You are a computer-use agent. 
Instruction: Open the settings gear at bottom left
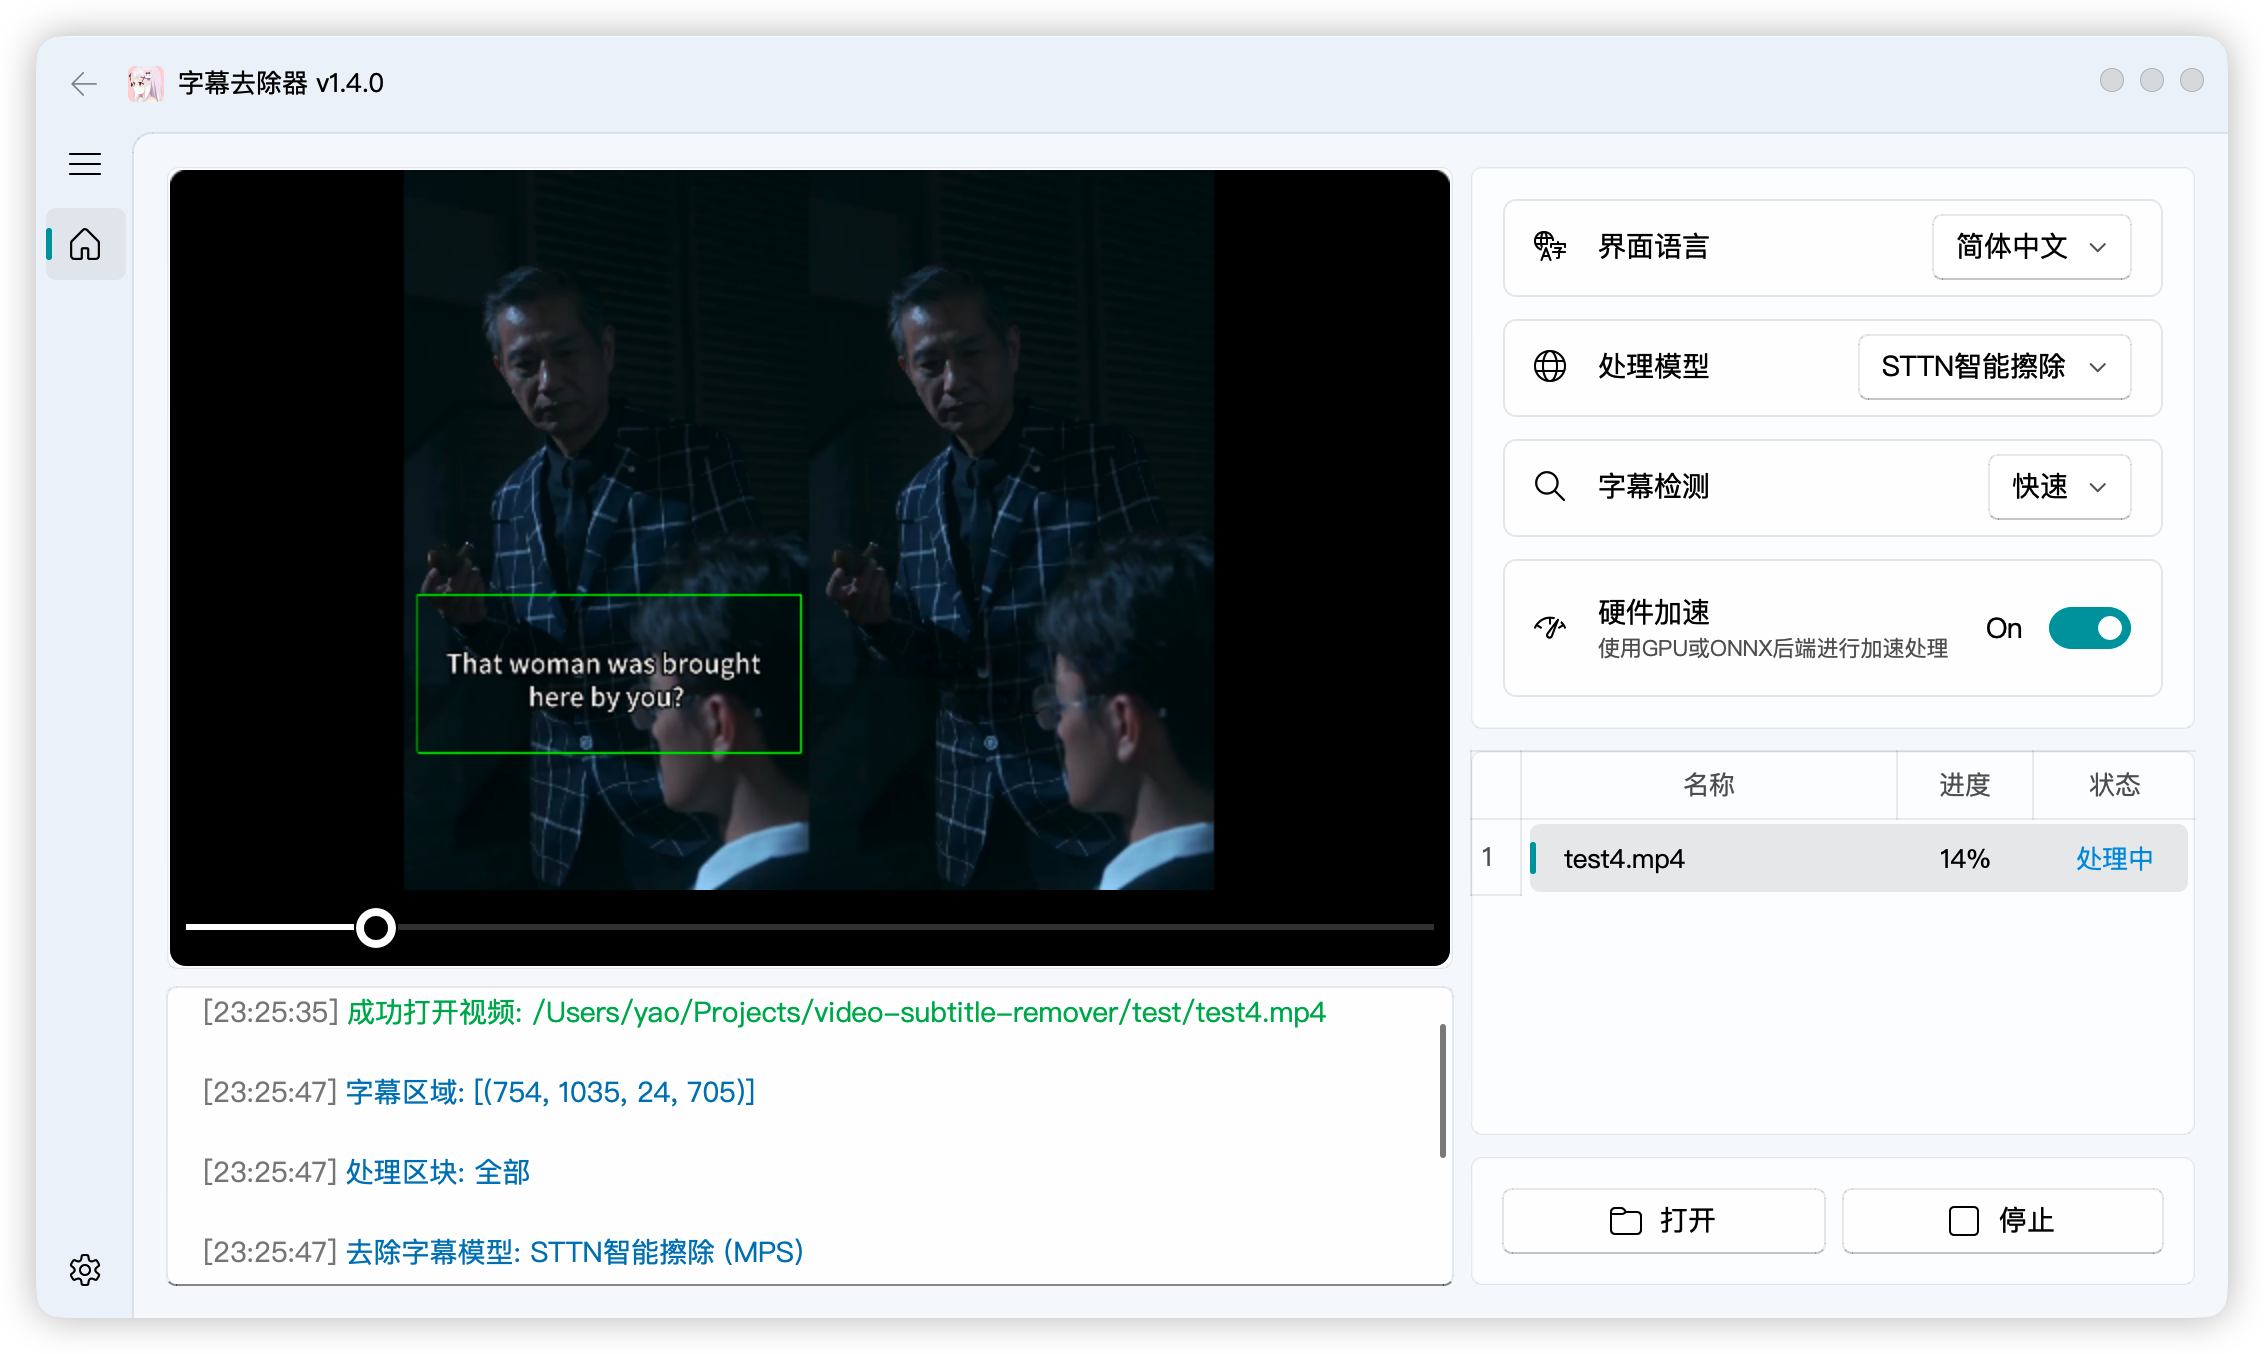tap(85, 1270)
